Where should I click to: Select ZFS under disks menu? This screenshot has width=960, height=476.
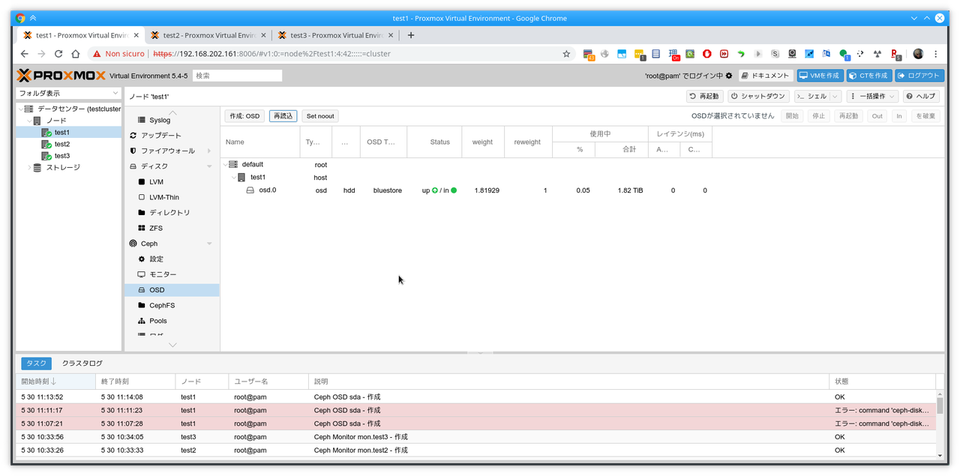156,228
